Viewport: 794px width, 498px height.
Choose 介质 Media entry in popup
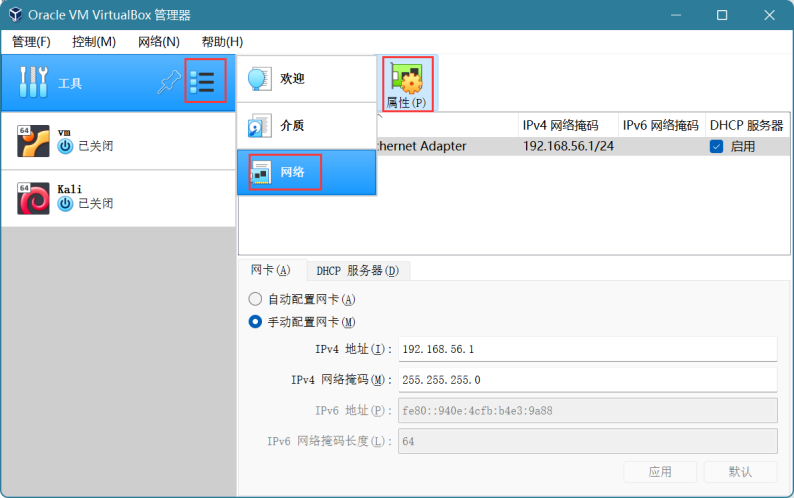(306, 126)
